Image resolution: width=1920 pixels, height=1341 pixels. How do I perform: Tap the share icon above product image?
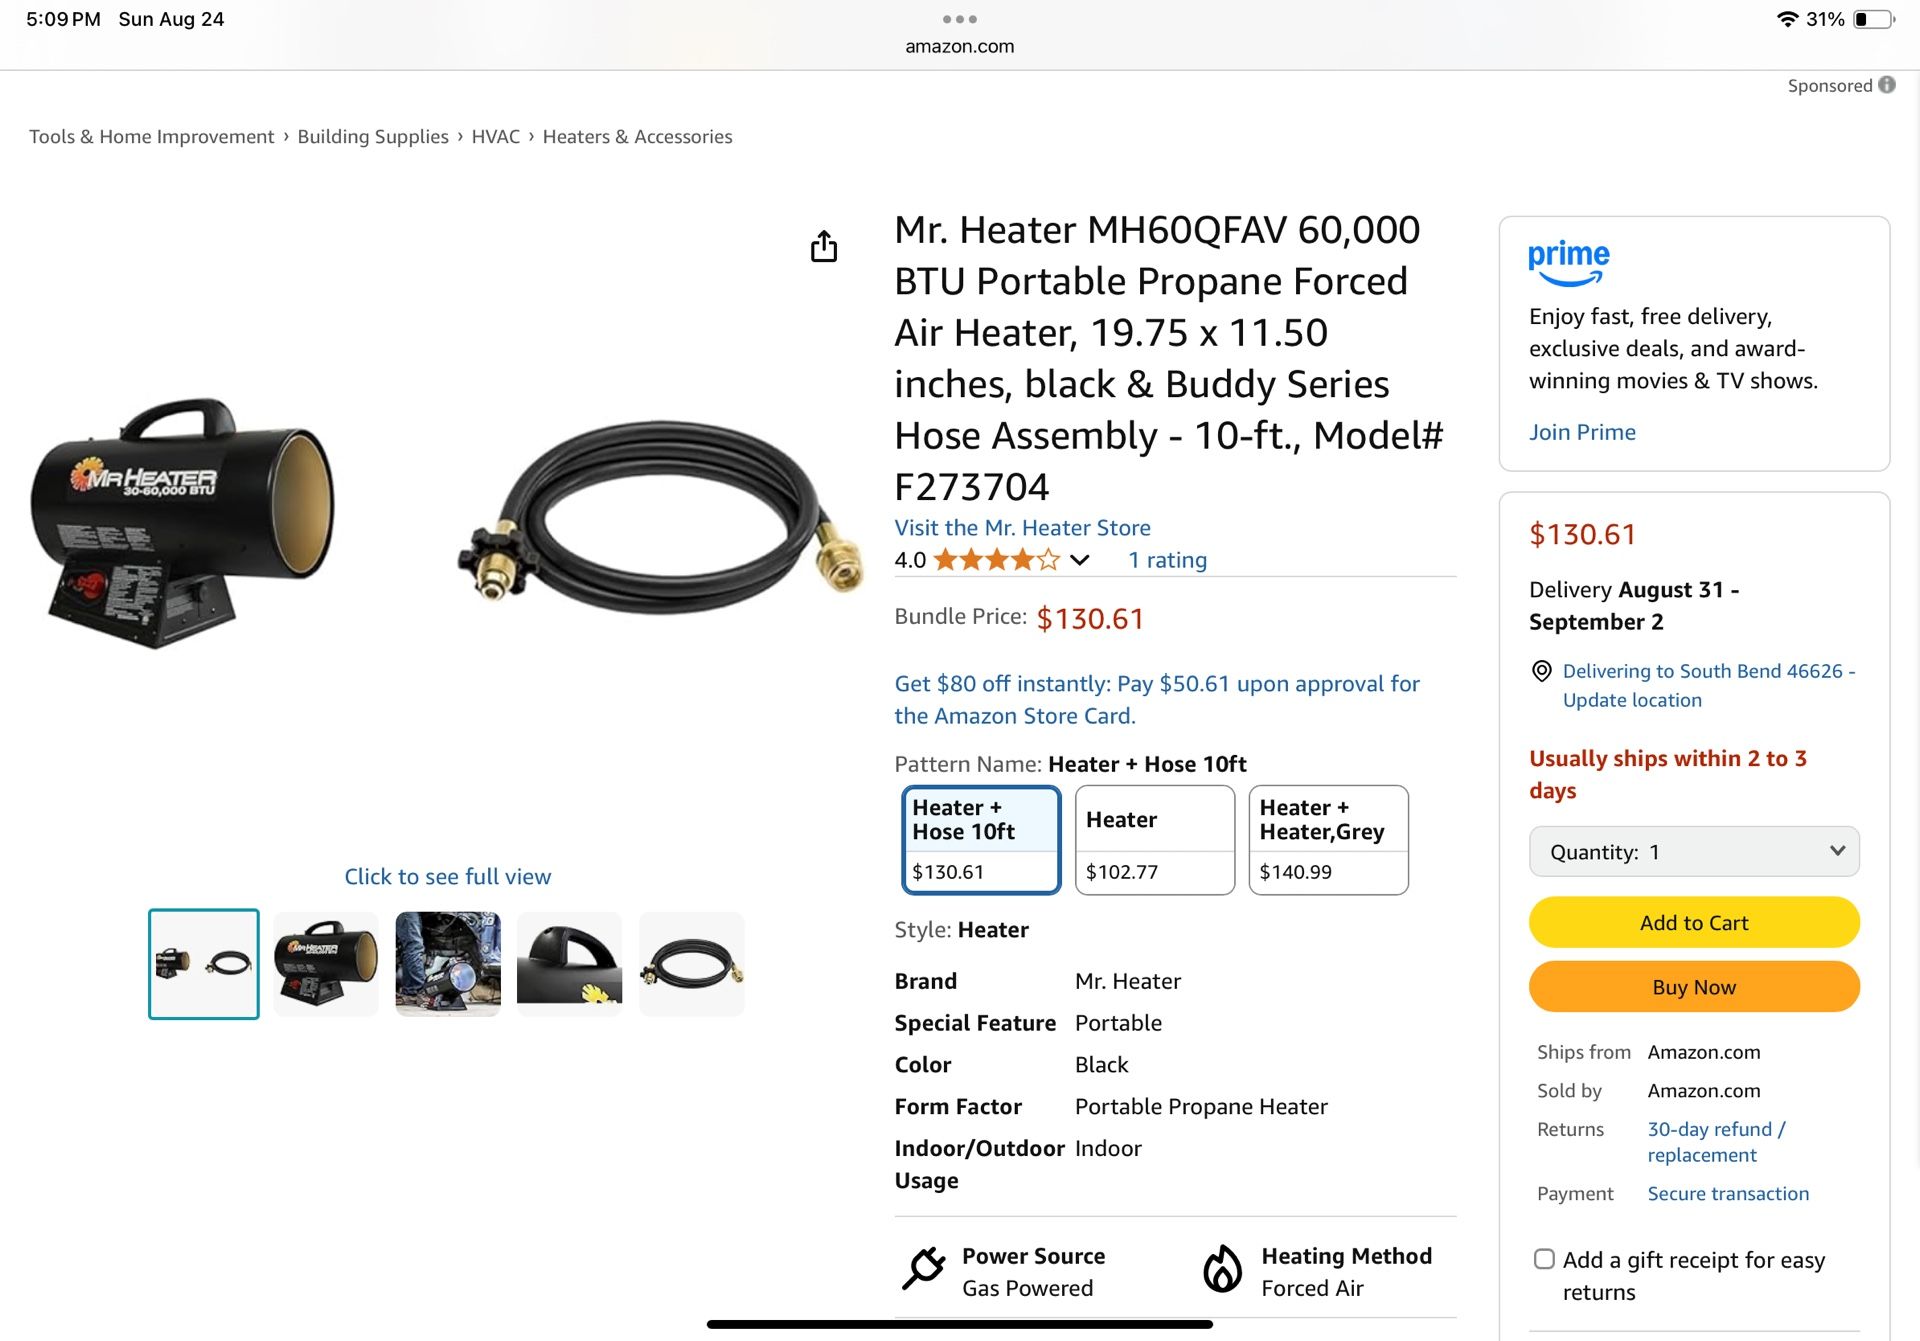coord(824,246)
